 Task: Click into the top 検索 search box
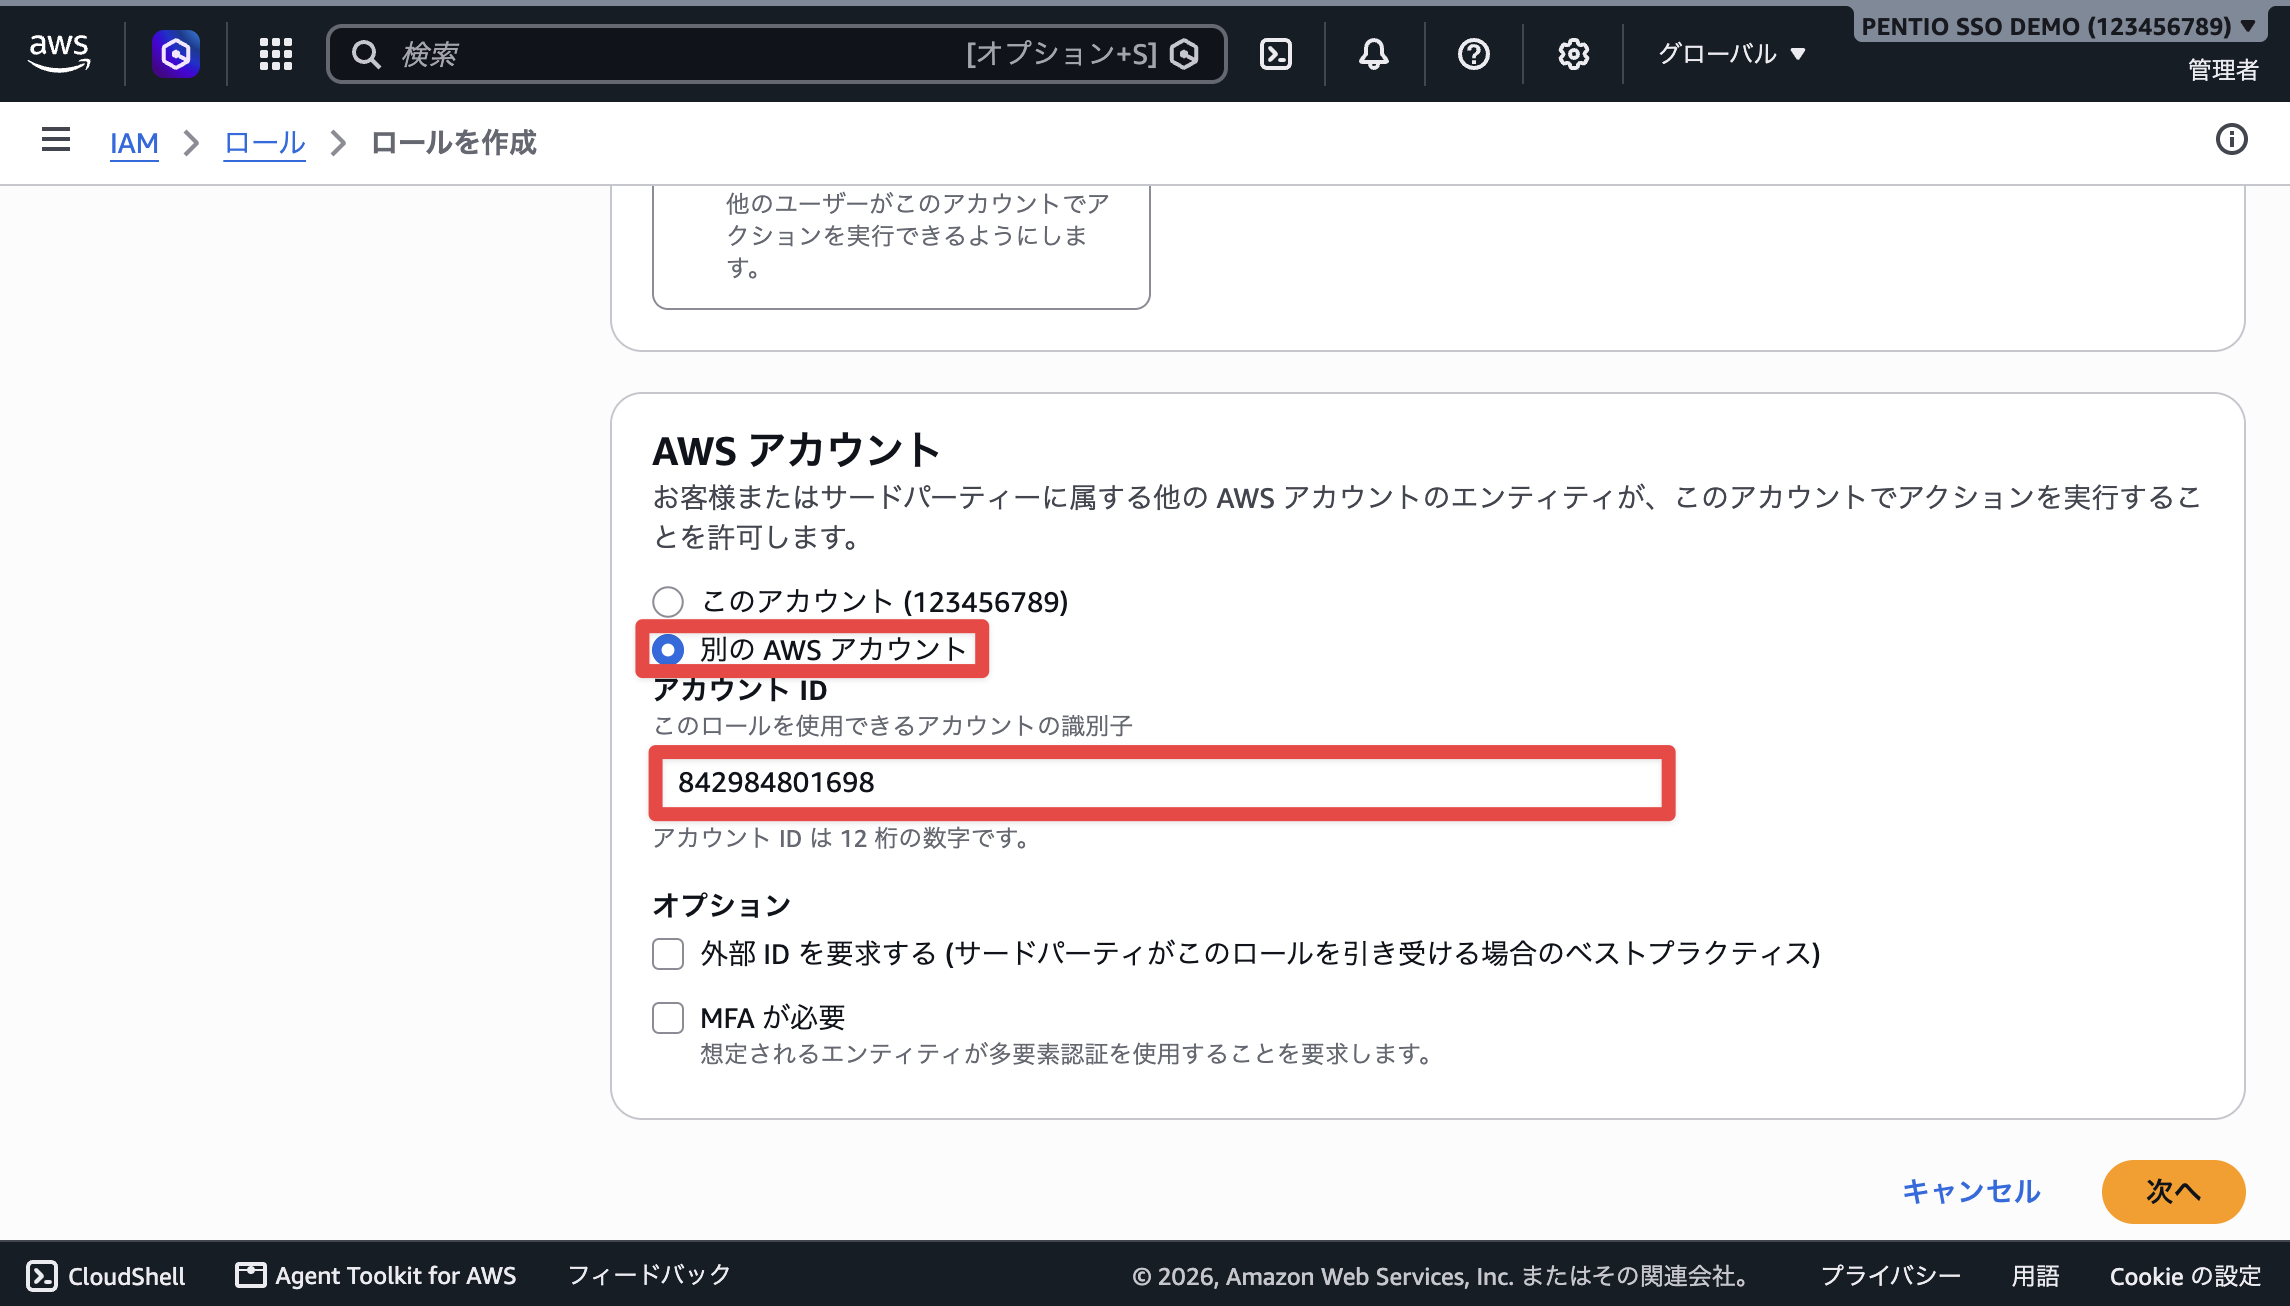(776, 54)
